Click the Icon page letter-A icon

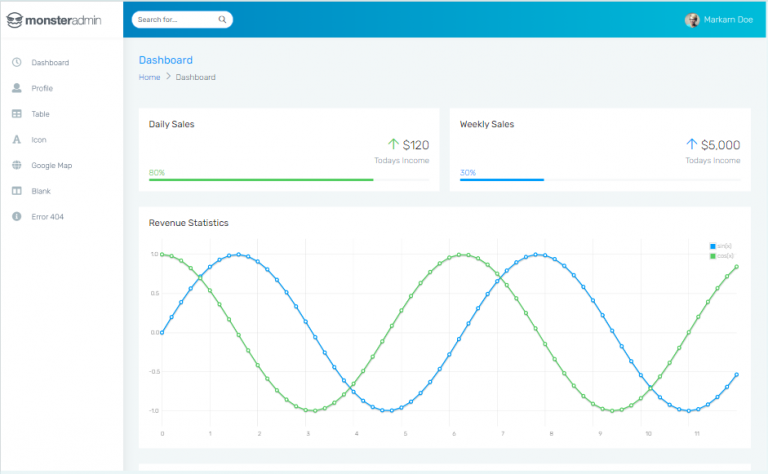click(17, 140)
